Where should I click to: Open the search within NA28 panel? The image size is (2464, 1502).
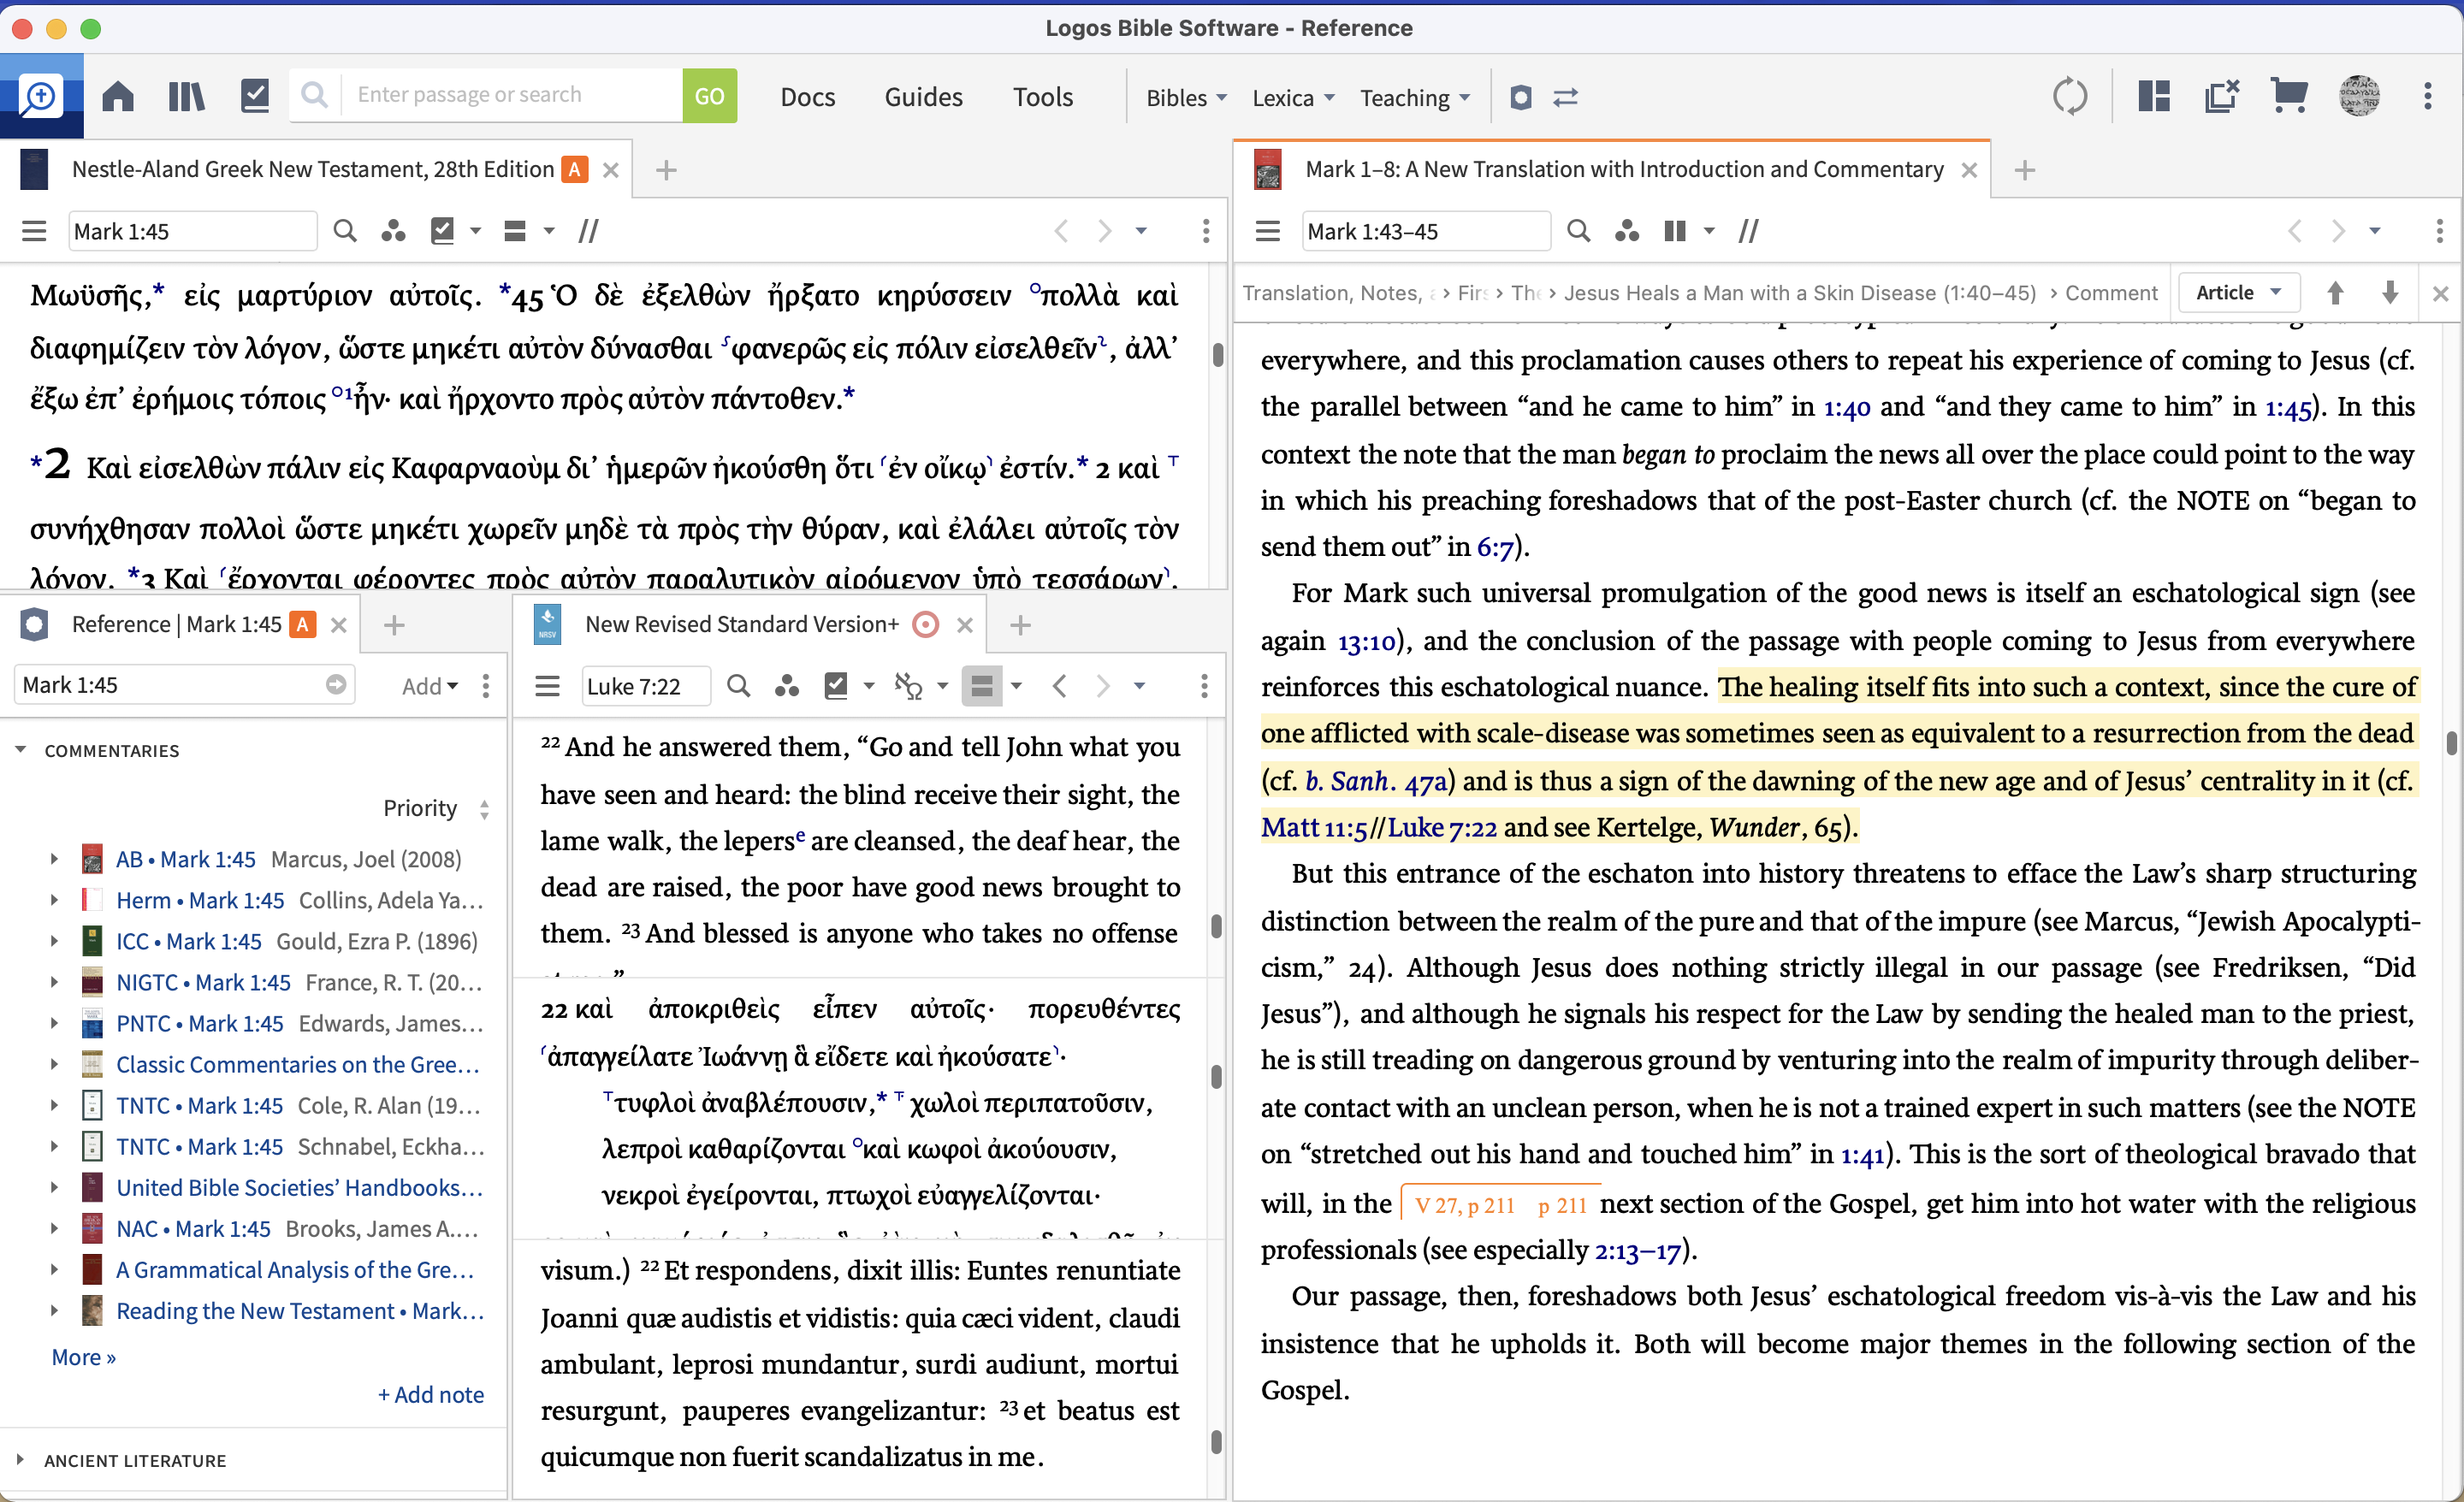click(345, 230)
